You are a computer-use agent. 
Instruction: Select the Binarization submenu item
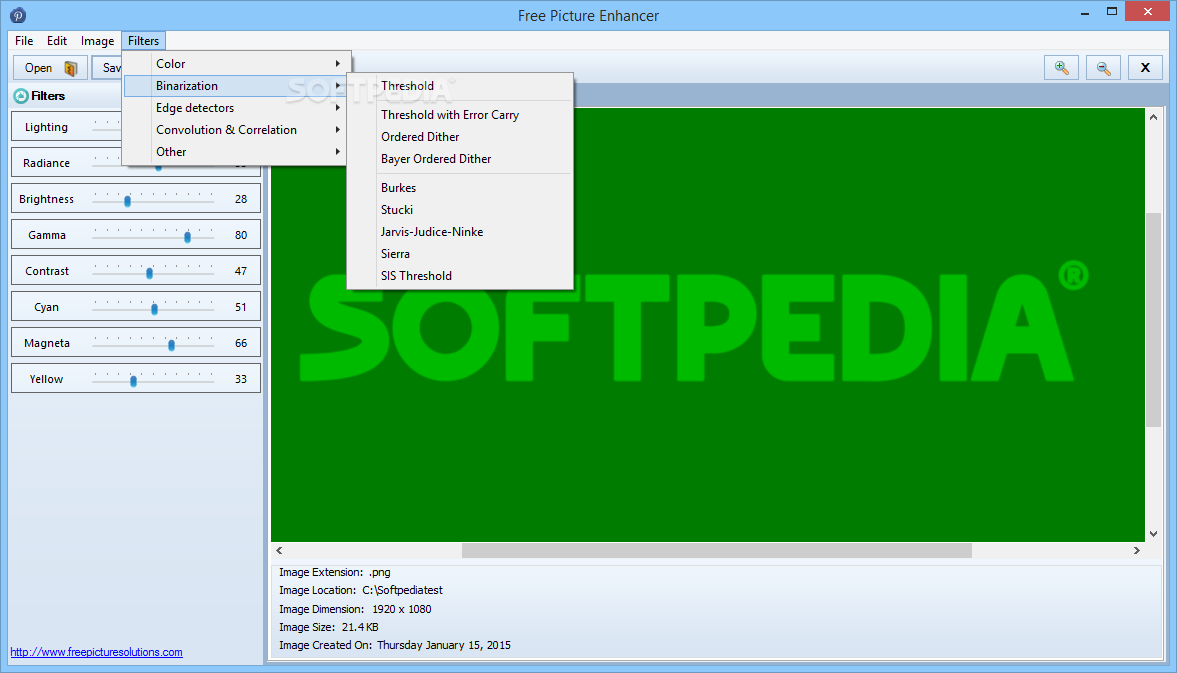pyautogui.click(x=234, y=86)
